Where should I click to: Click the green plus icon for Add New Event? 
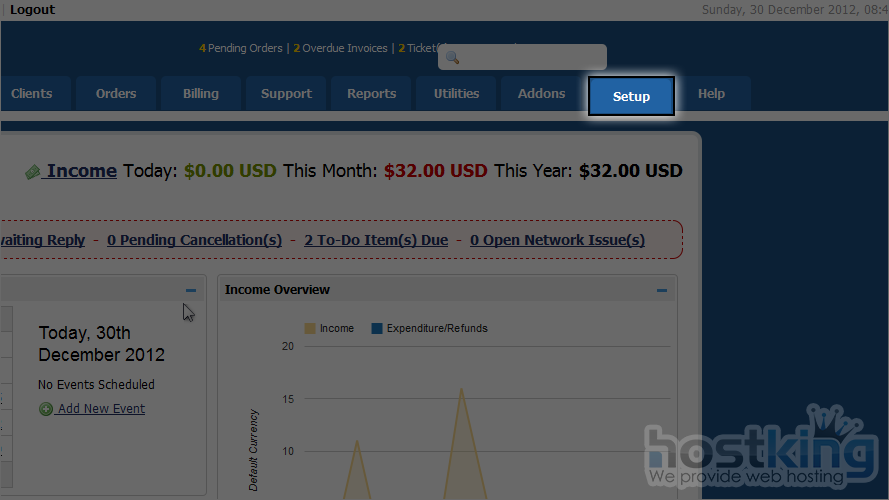[x=46, y=409]
